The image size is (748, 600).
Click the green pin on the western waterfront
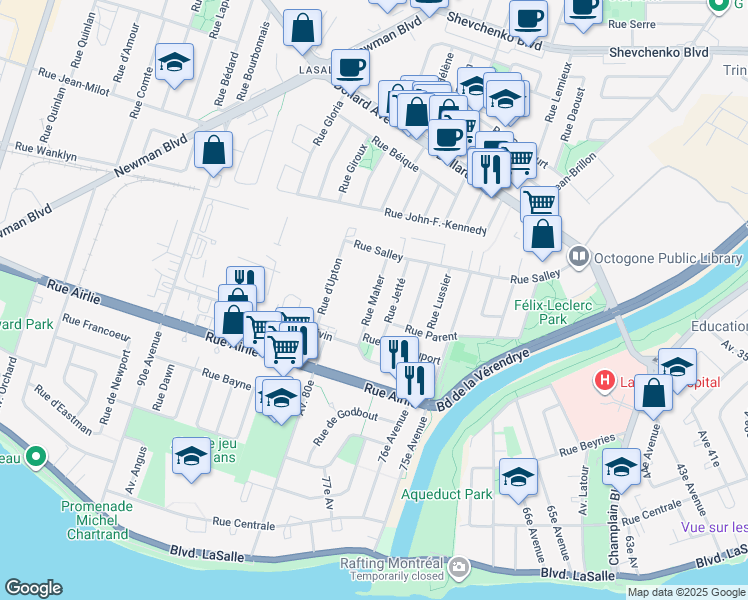click(x=36, y=457)
